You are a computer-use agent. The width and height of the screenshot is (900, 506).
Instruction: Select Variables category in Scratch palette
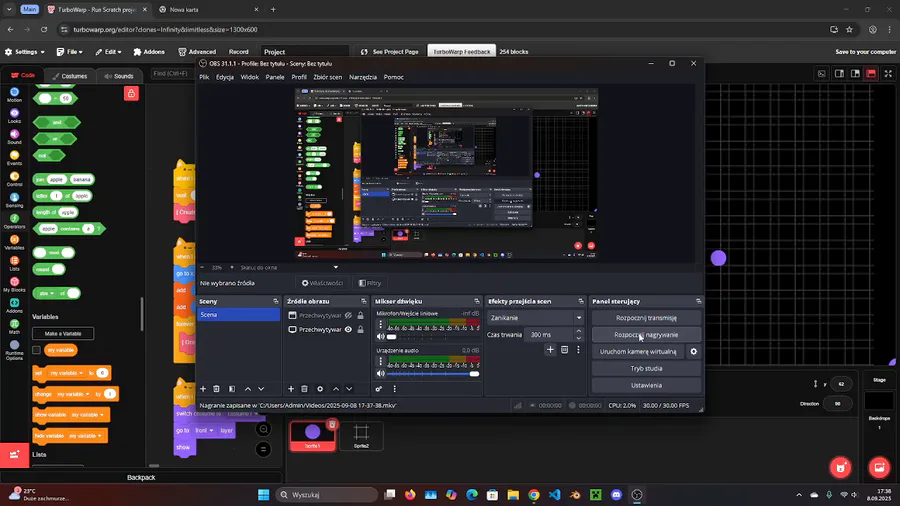click(14, 243)
